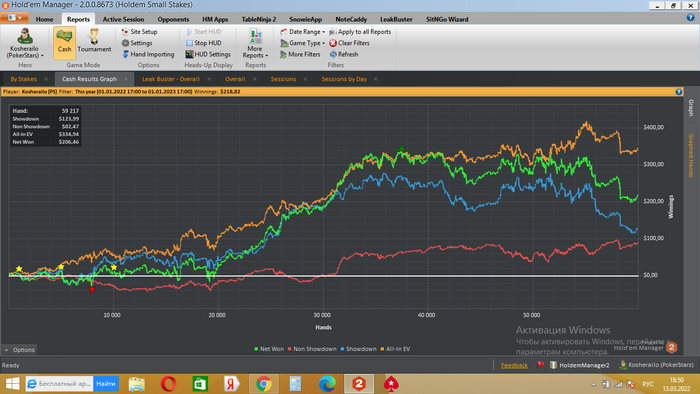This screenshot has width=700, height=394.
Task: Open NoteCaddy tab
Action: (x=351, y=19)
